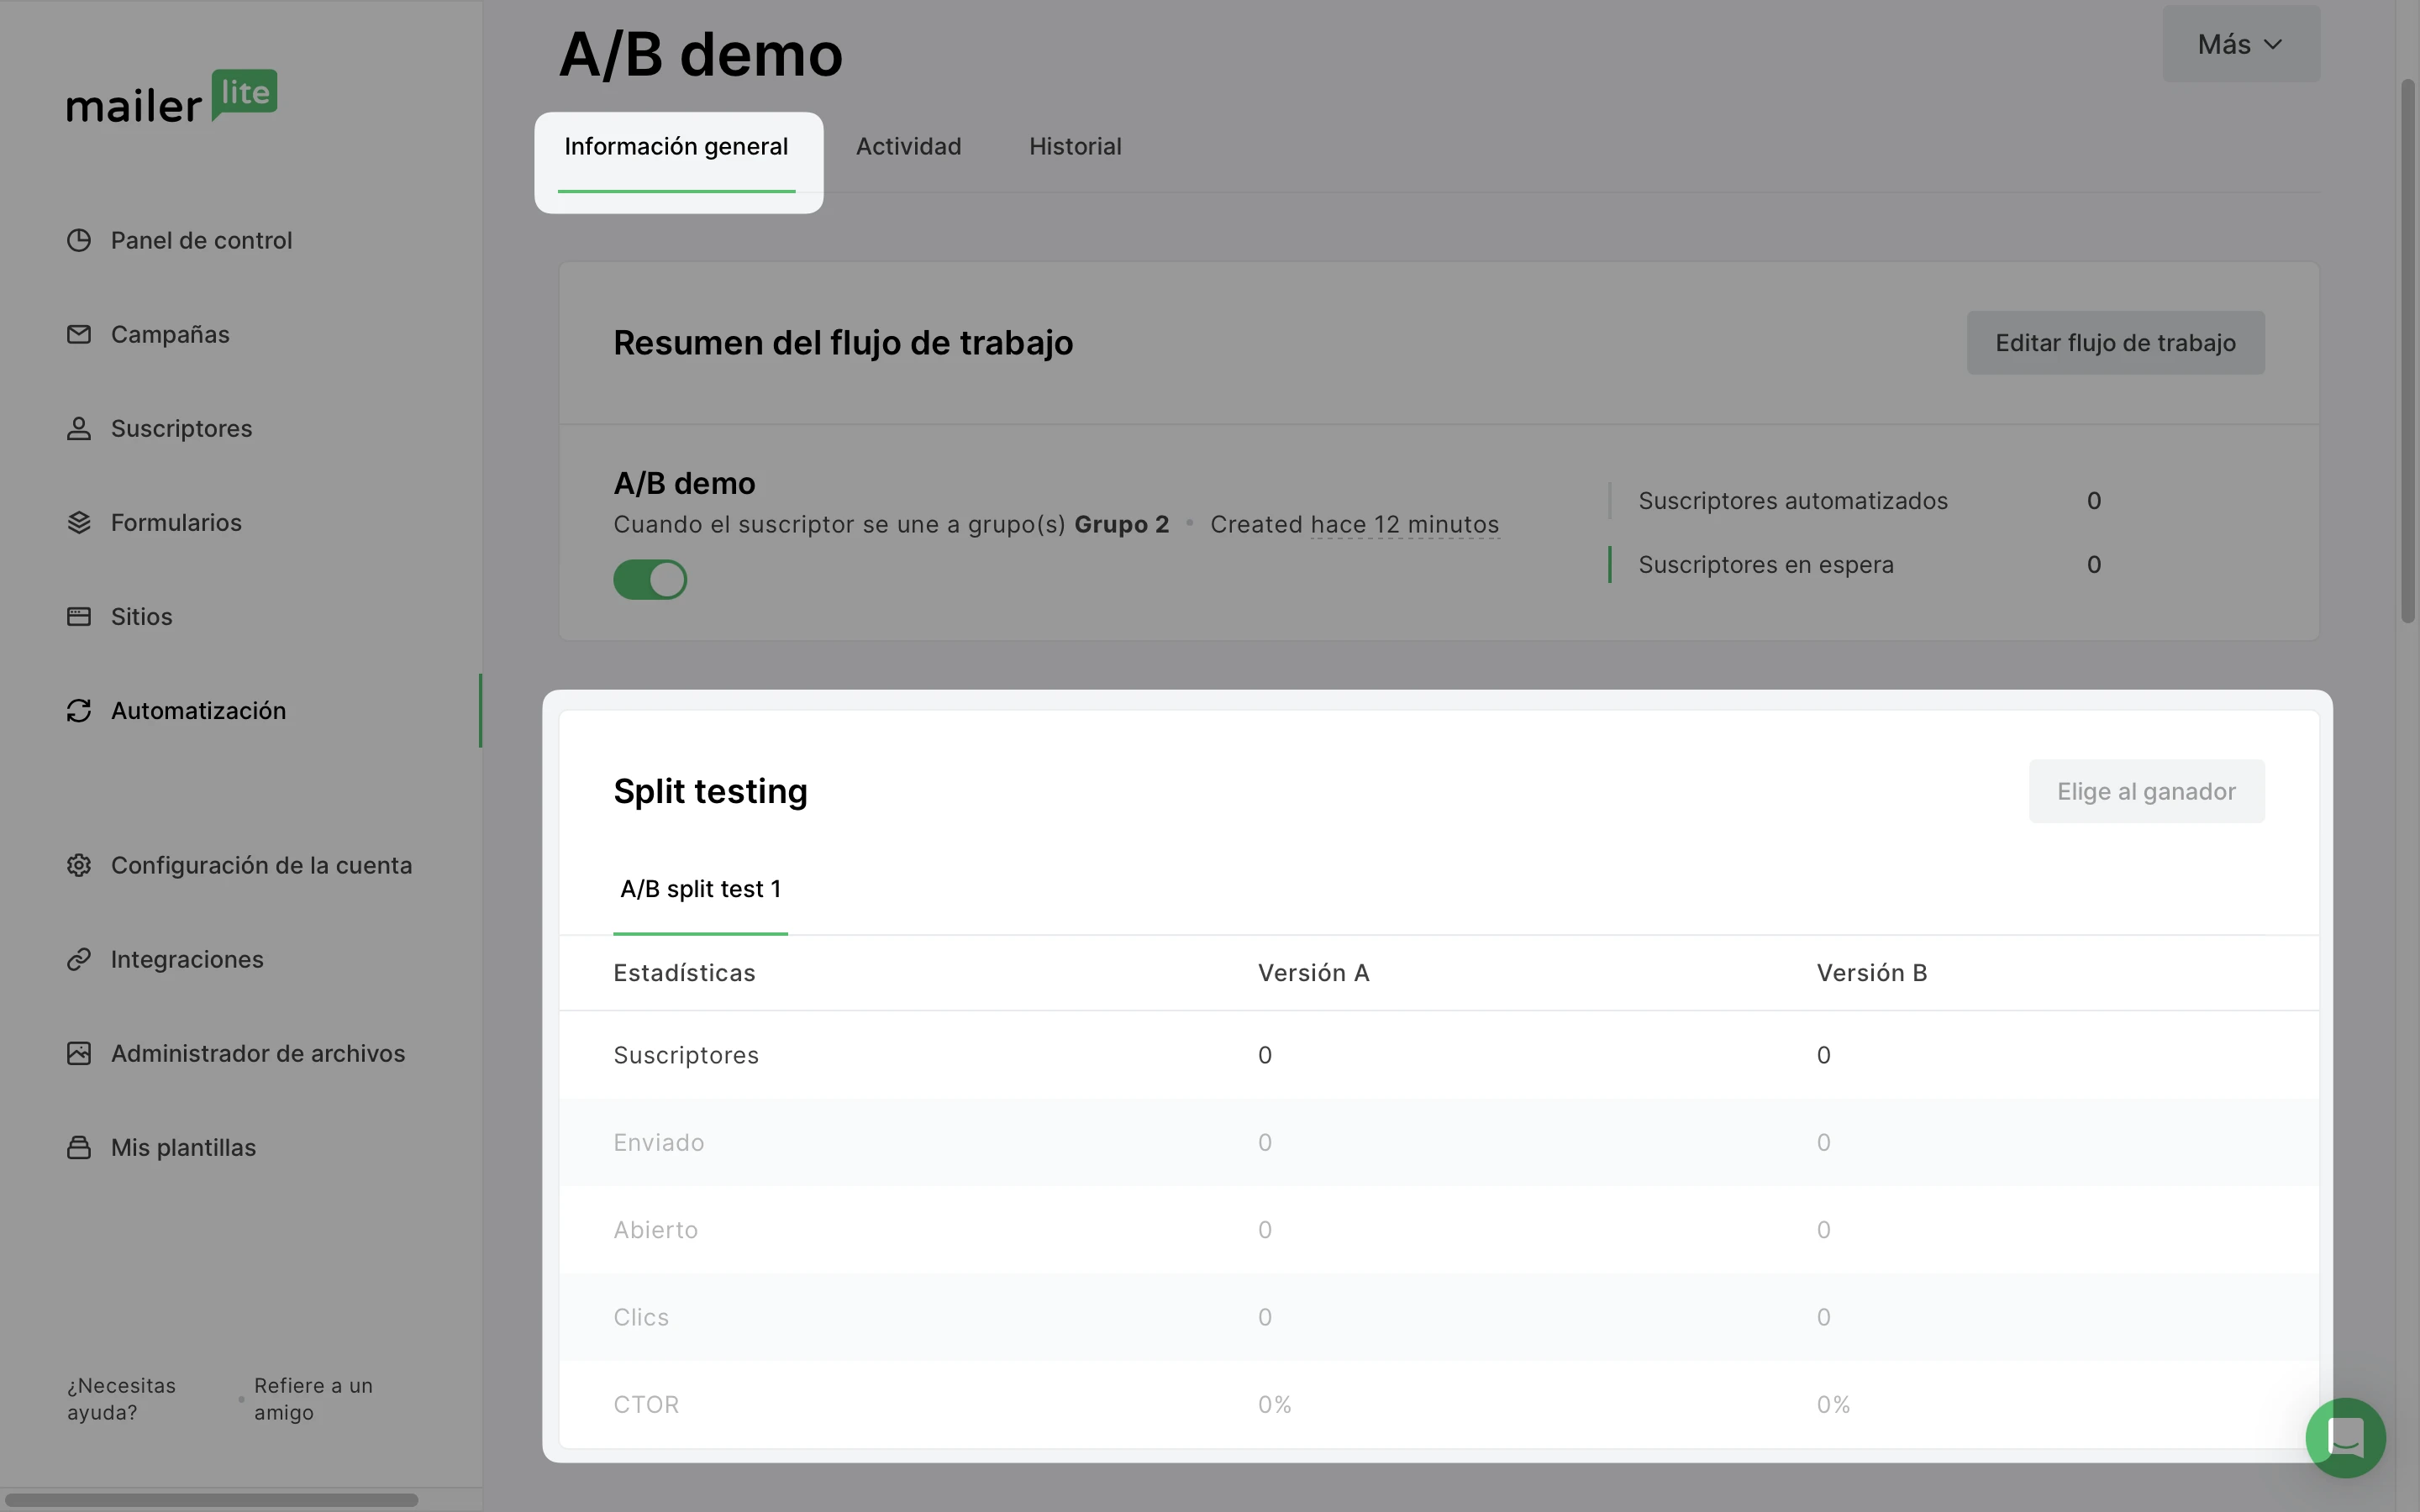Click the Integraciones link chain icon
This screenshot has height=1512, width=2420.
[x=79, y=959]
